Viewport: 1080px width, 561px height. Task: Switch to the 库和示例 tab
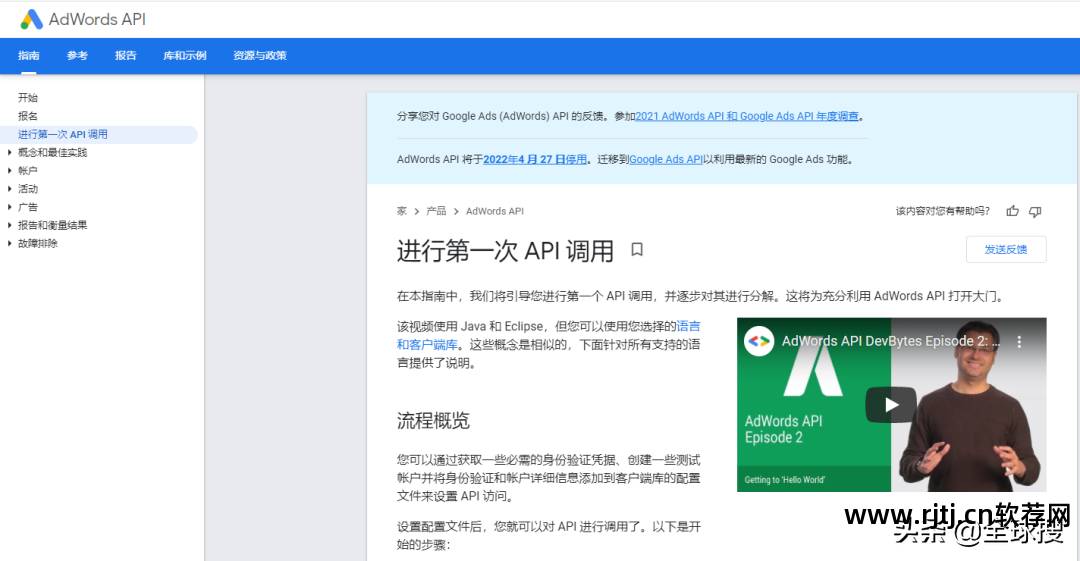pyautogui.click(x=185, y=56)
